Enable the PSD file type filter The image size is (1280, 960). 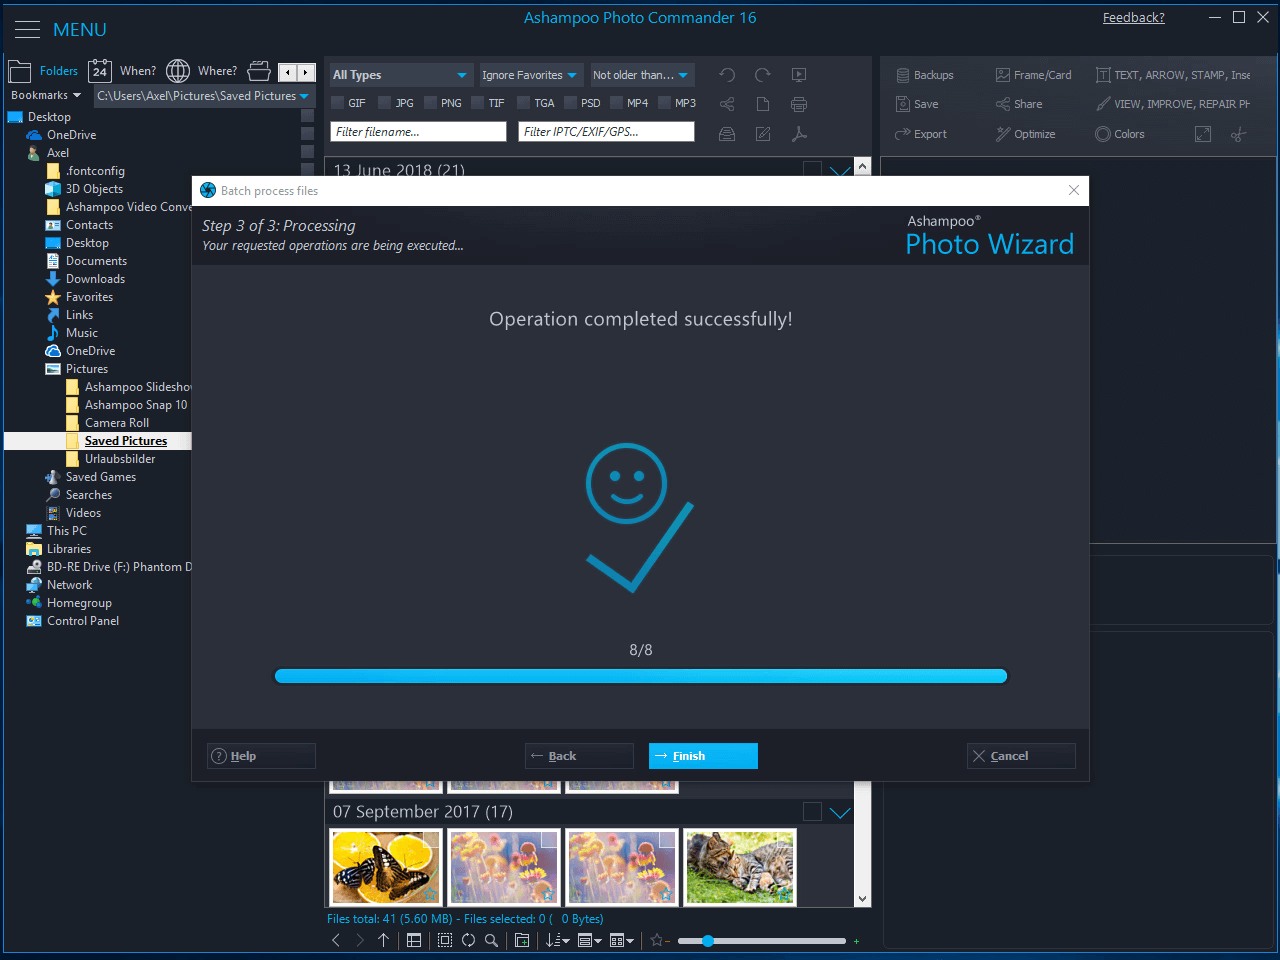pos(571,103)
